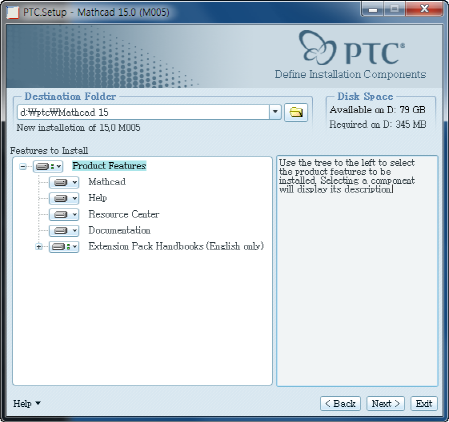Open the Help feature install-state dropdown

coord(64,198)
